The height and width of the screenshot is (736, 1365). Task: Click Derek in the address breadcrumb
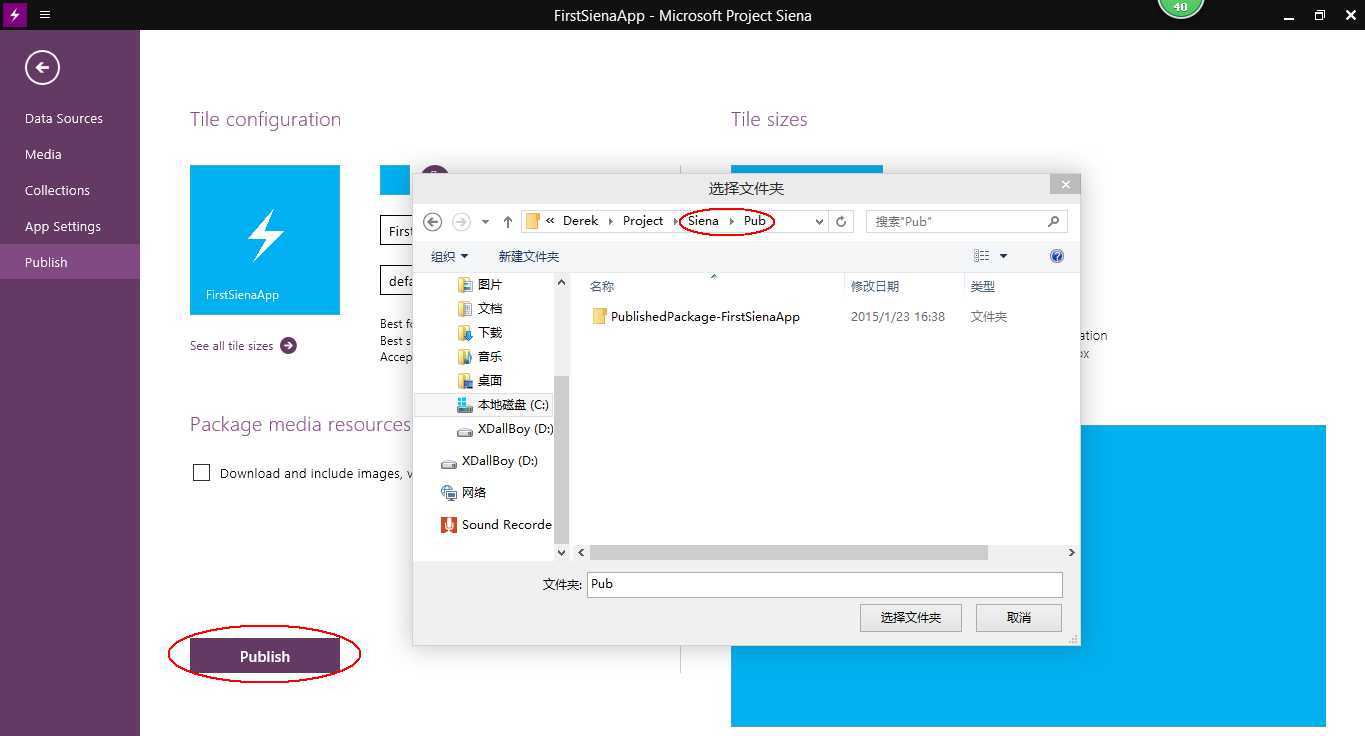pos(580,221)
